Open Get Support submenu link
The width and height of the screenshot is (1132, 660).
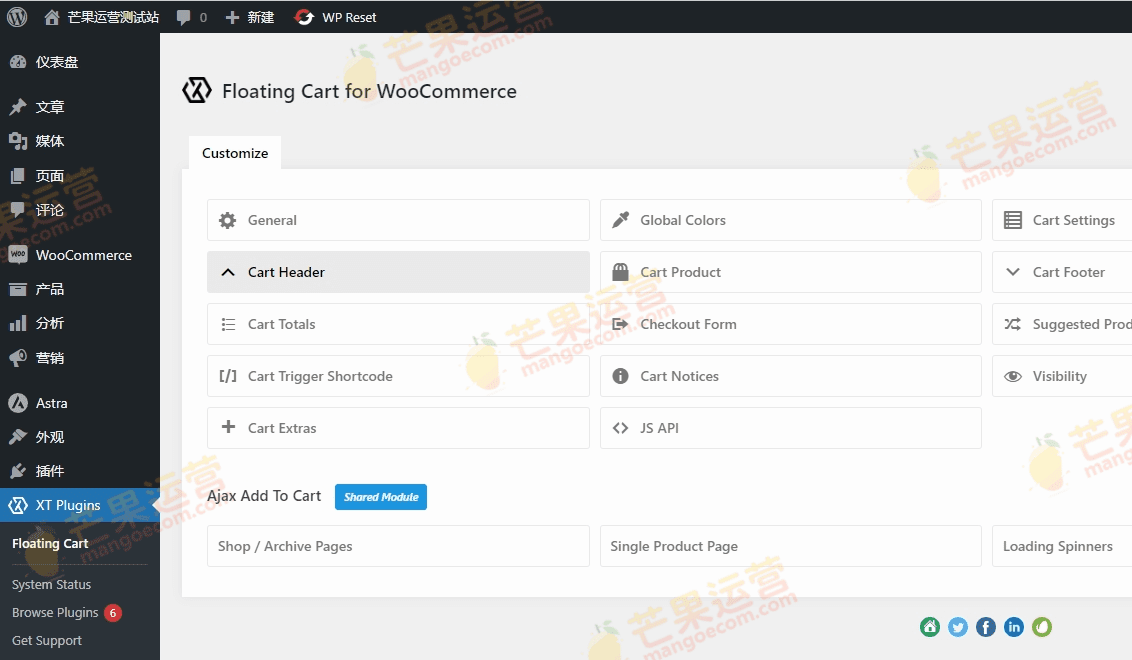47,641
